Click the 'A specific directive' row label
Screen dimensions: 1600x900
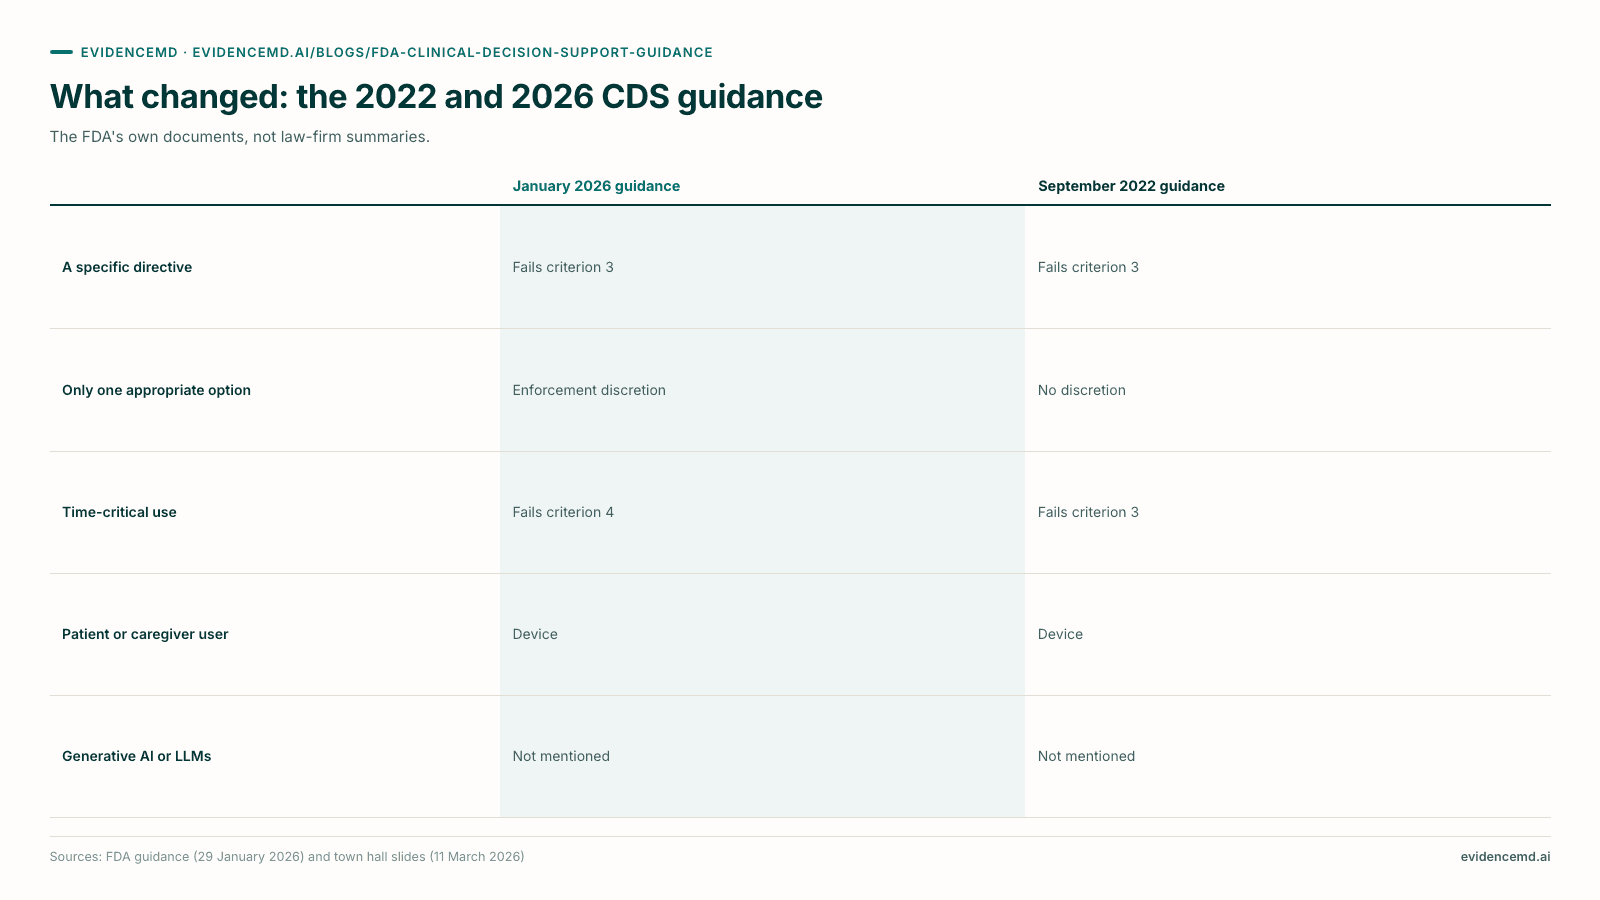127,267
